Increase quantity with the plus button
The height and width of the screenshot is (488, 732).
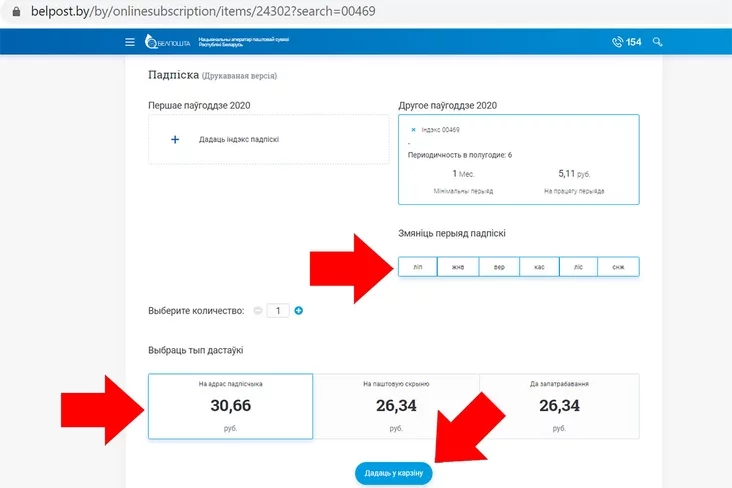pyautogui.click(x=298, y=311)
